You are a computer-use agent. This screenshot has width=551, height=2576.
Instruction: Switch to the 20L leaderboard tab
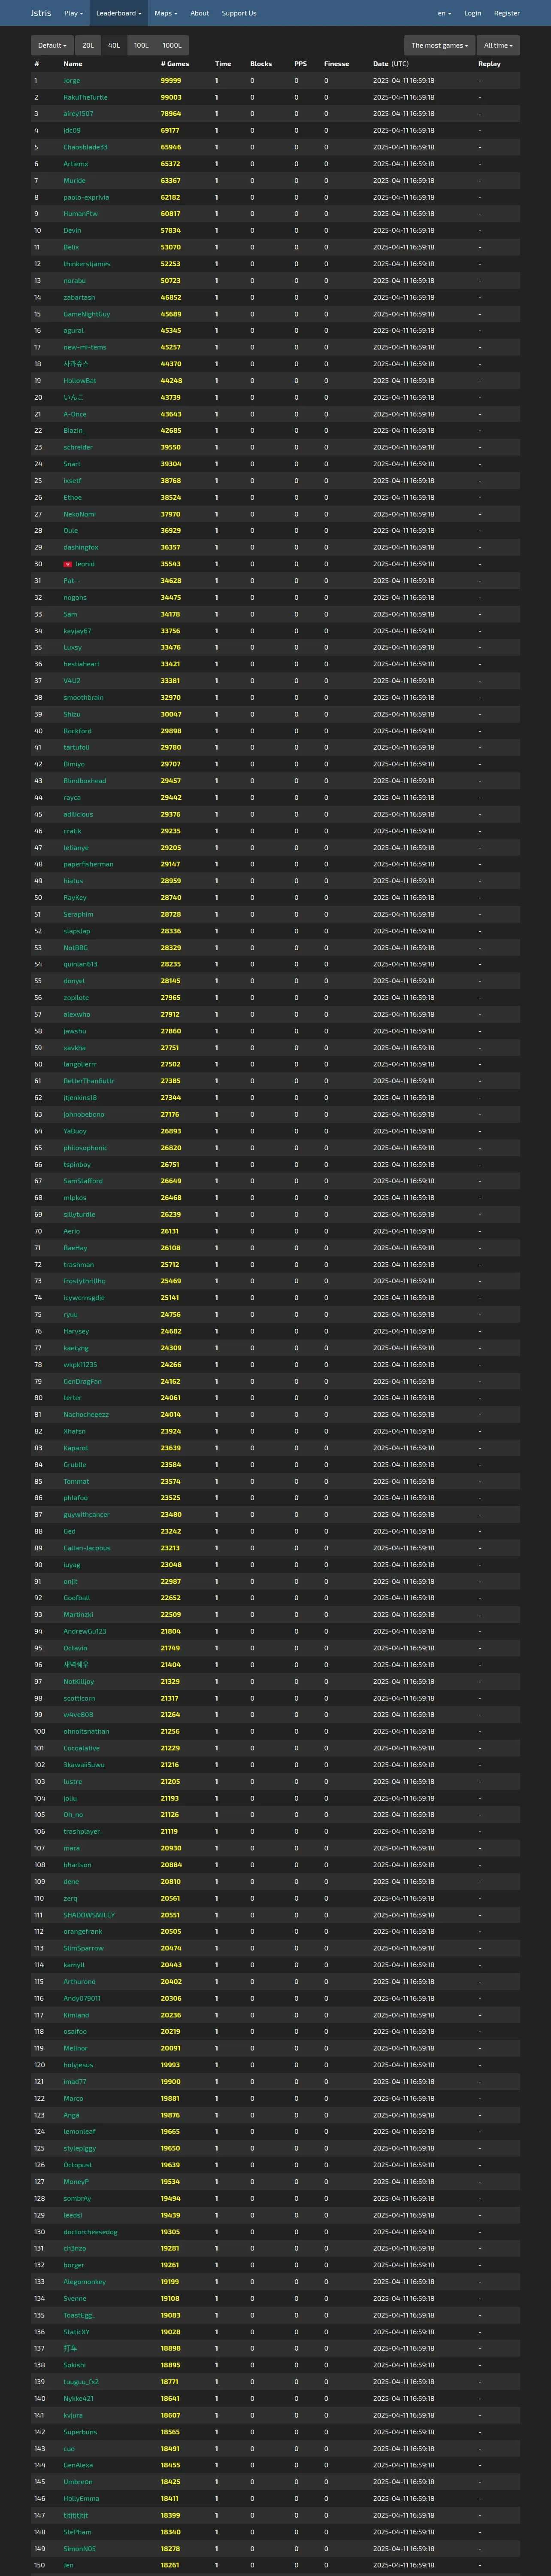point(88,45)
